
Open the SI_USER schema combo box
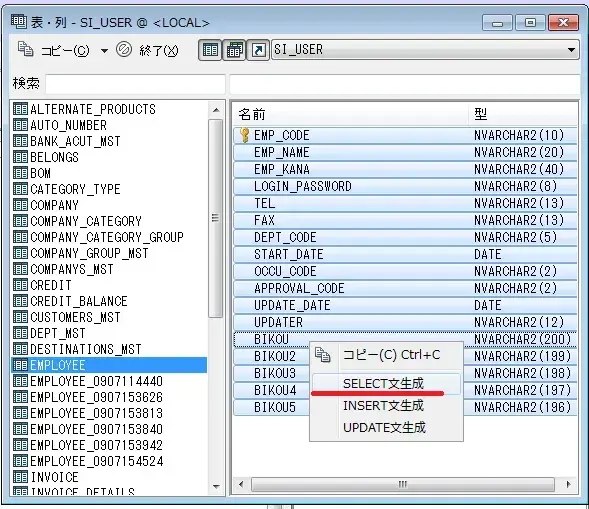425,50
